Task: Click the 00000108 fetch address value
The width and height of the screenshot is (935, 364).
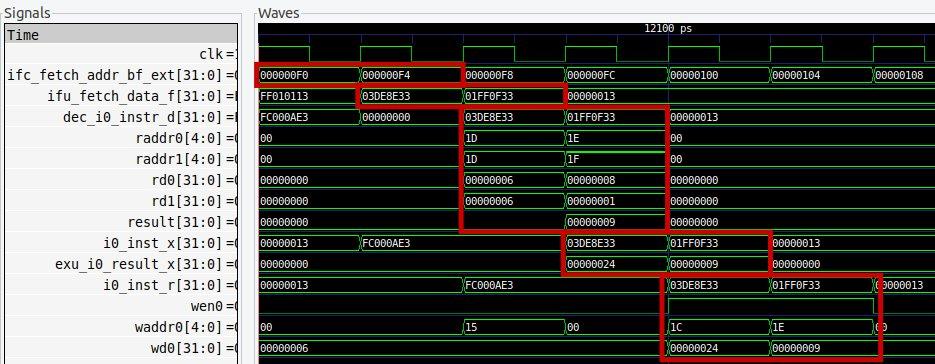Action: [x=899, y=75]
